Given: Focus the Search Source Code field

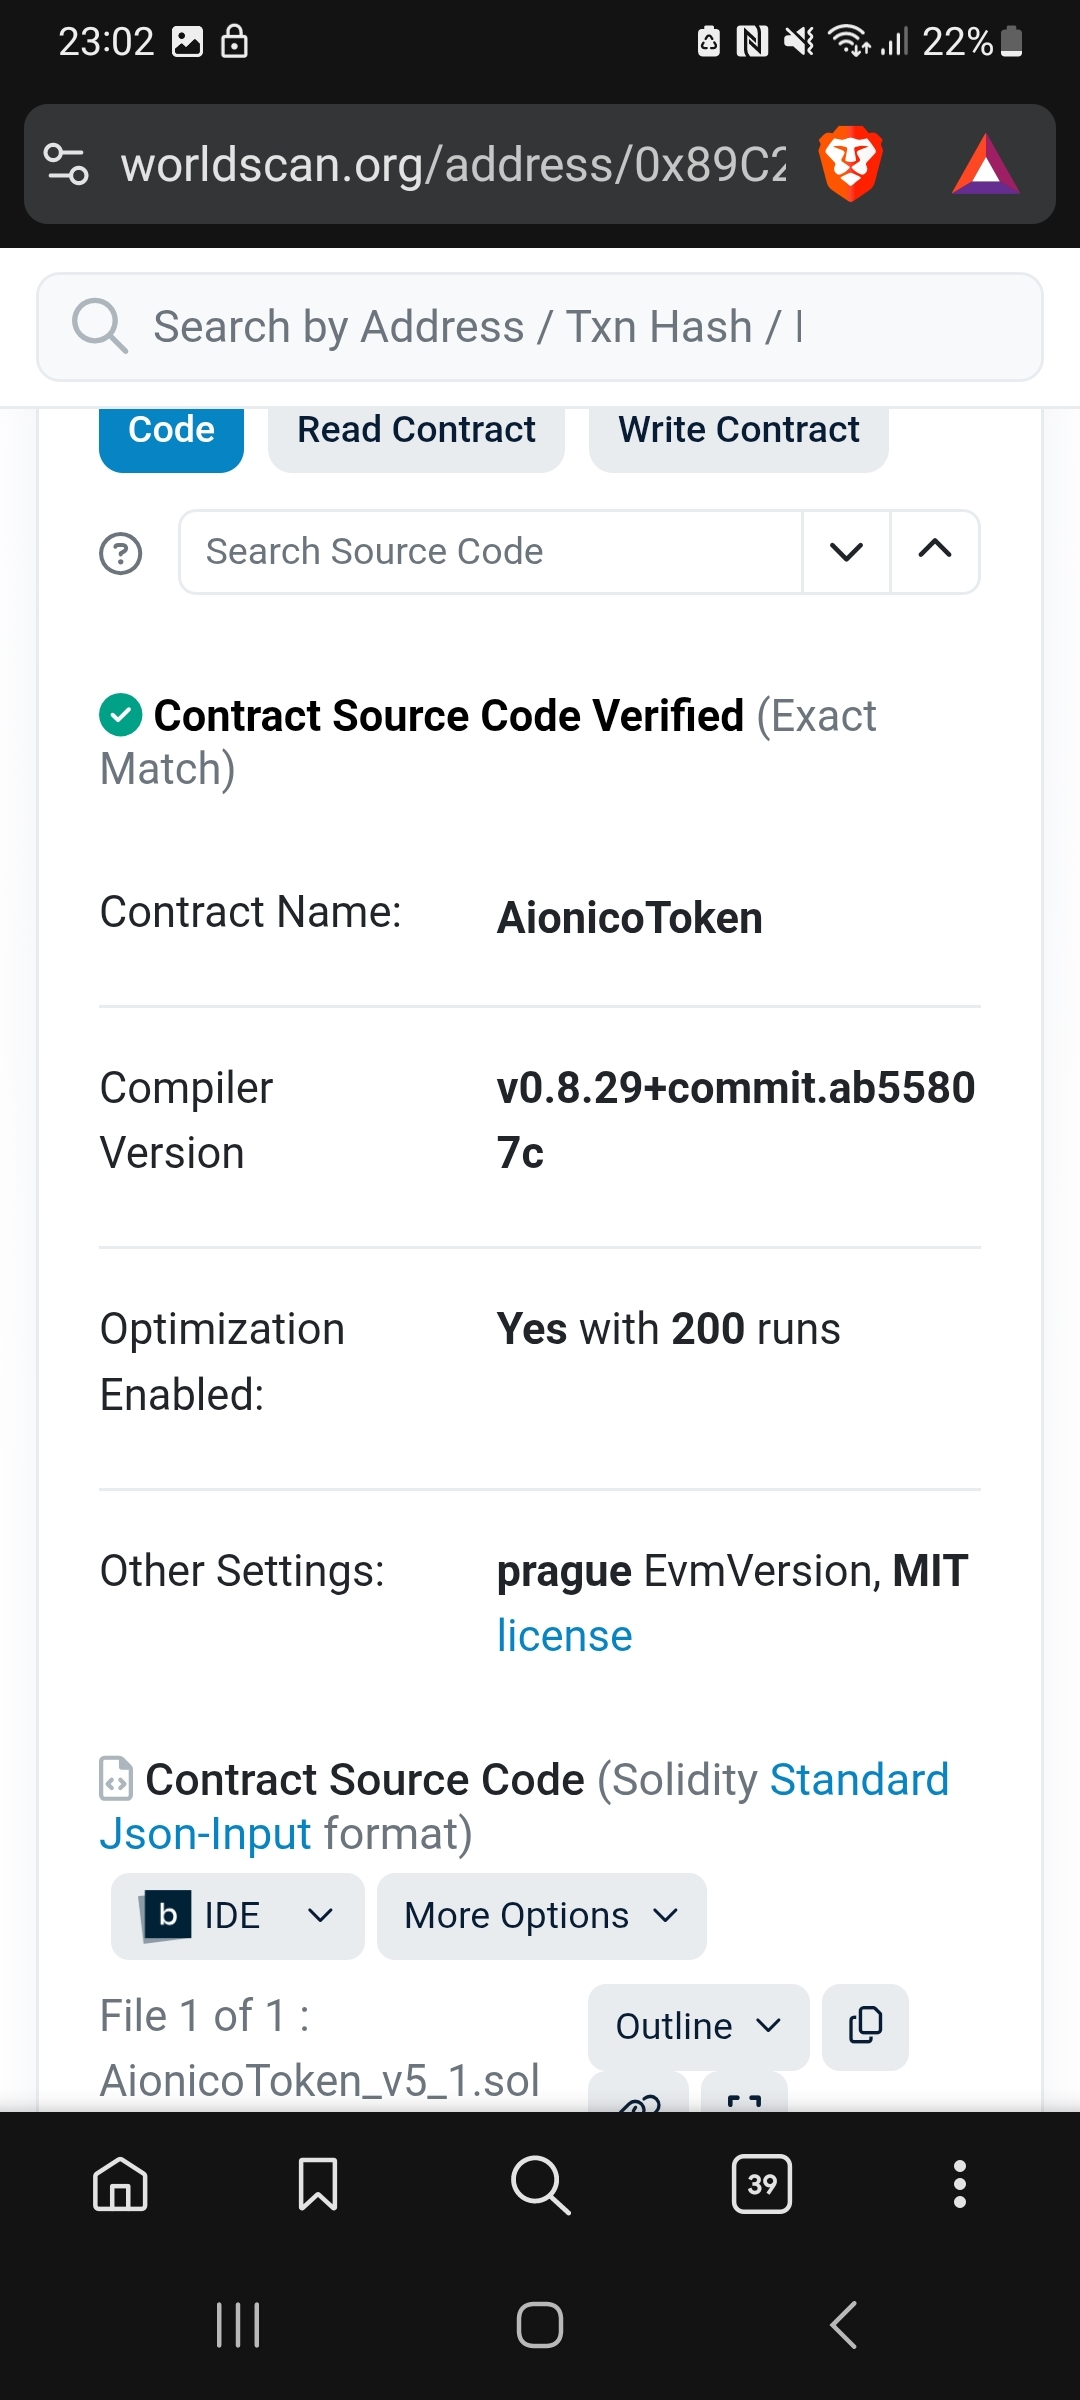Looking at the screenshot, I should point(490,552).
